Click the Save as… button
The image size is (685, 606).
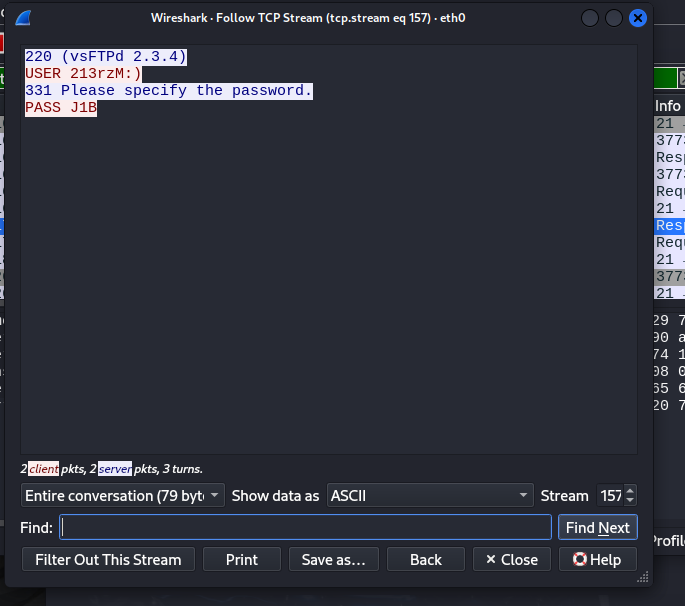click(334, 560)
